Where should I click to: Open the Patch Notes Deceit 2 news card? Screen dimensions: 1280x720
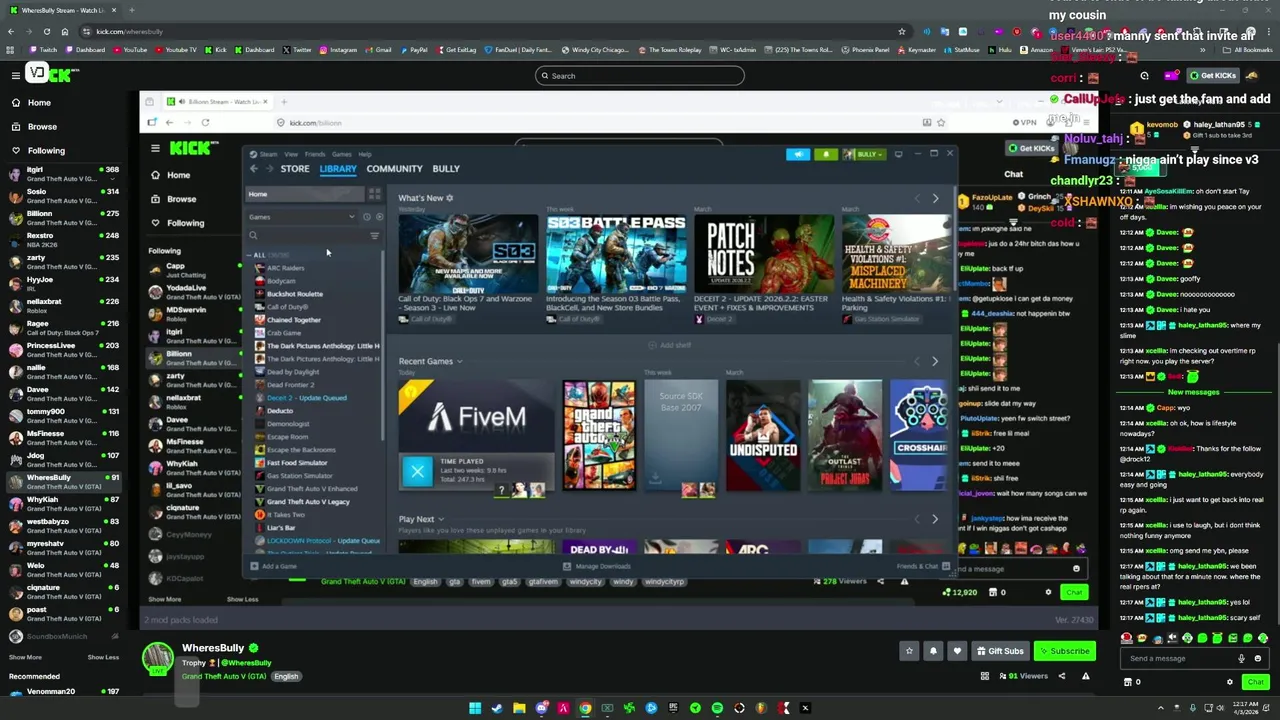[764, 254]
